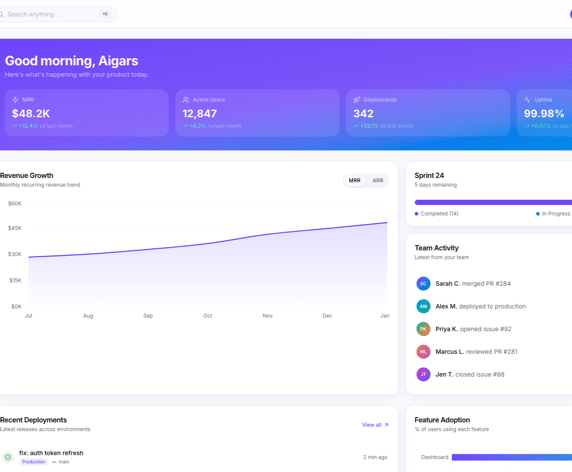The image size is (572, 472).
Task: Click View all link in Recent Deployments
Action: click(375, 425)
